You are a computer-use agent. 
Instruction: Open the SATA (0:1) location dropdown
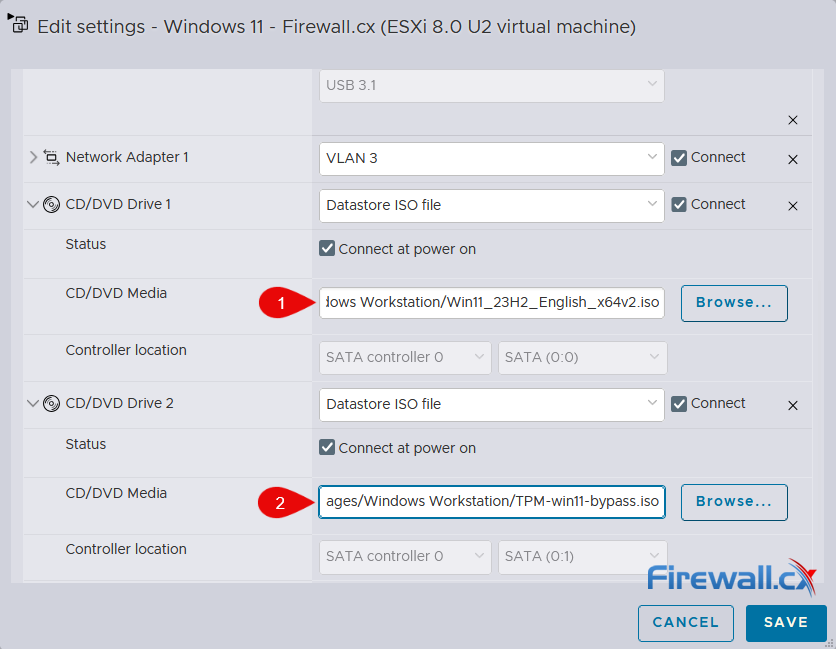click(583, 557)
